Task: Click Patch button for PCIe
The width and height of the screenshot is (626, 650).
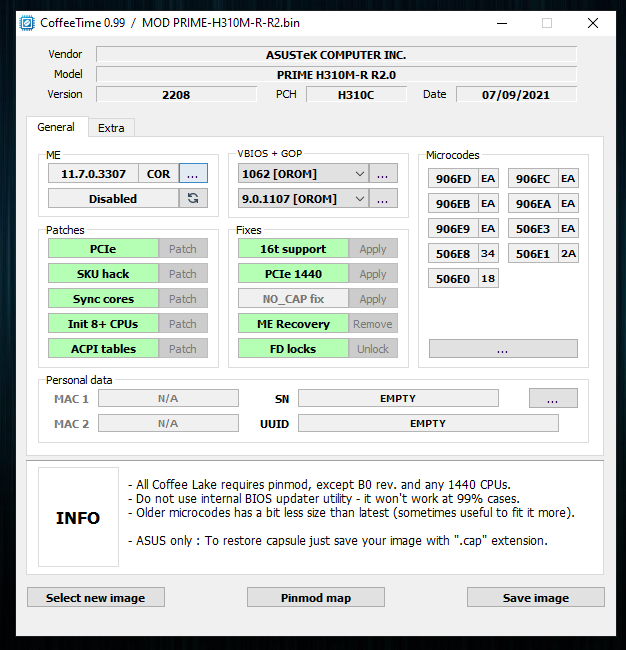Action: click(x=183, y=249)
